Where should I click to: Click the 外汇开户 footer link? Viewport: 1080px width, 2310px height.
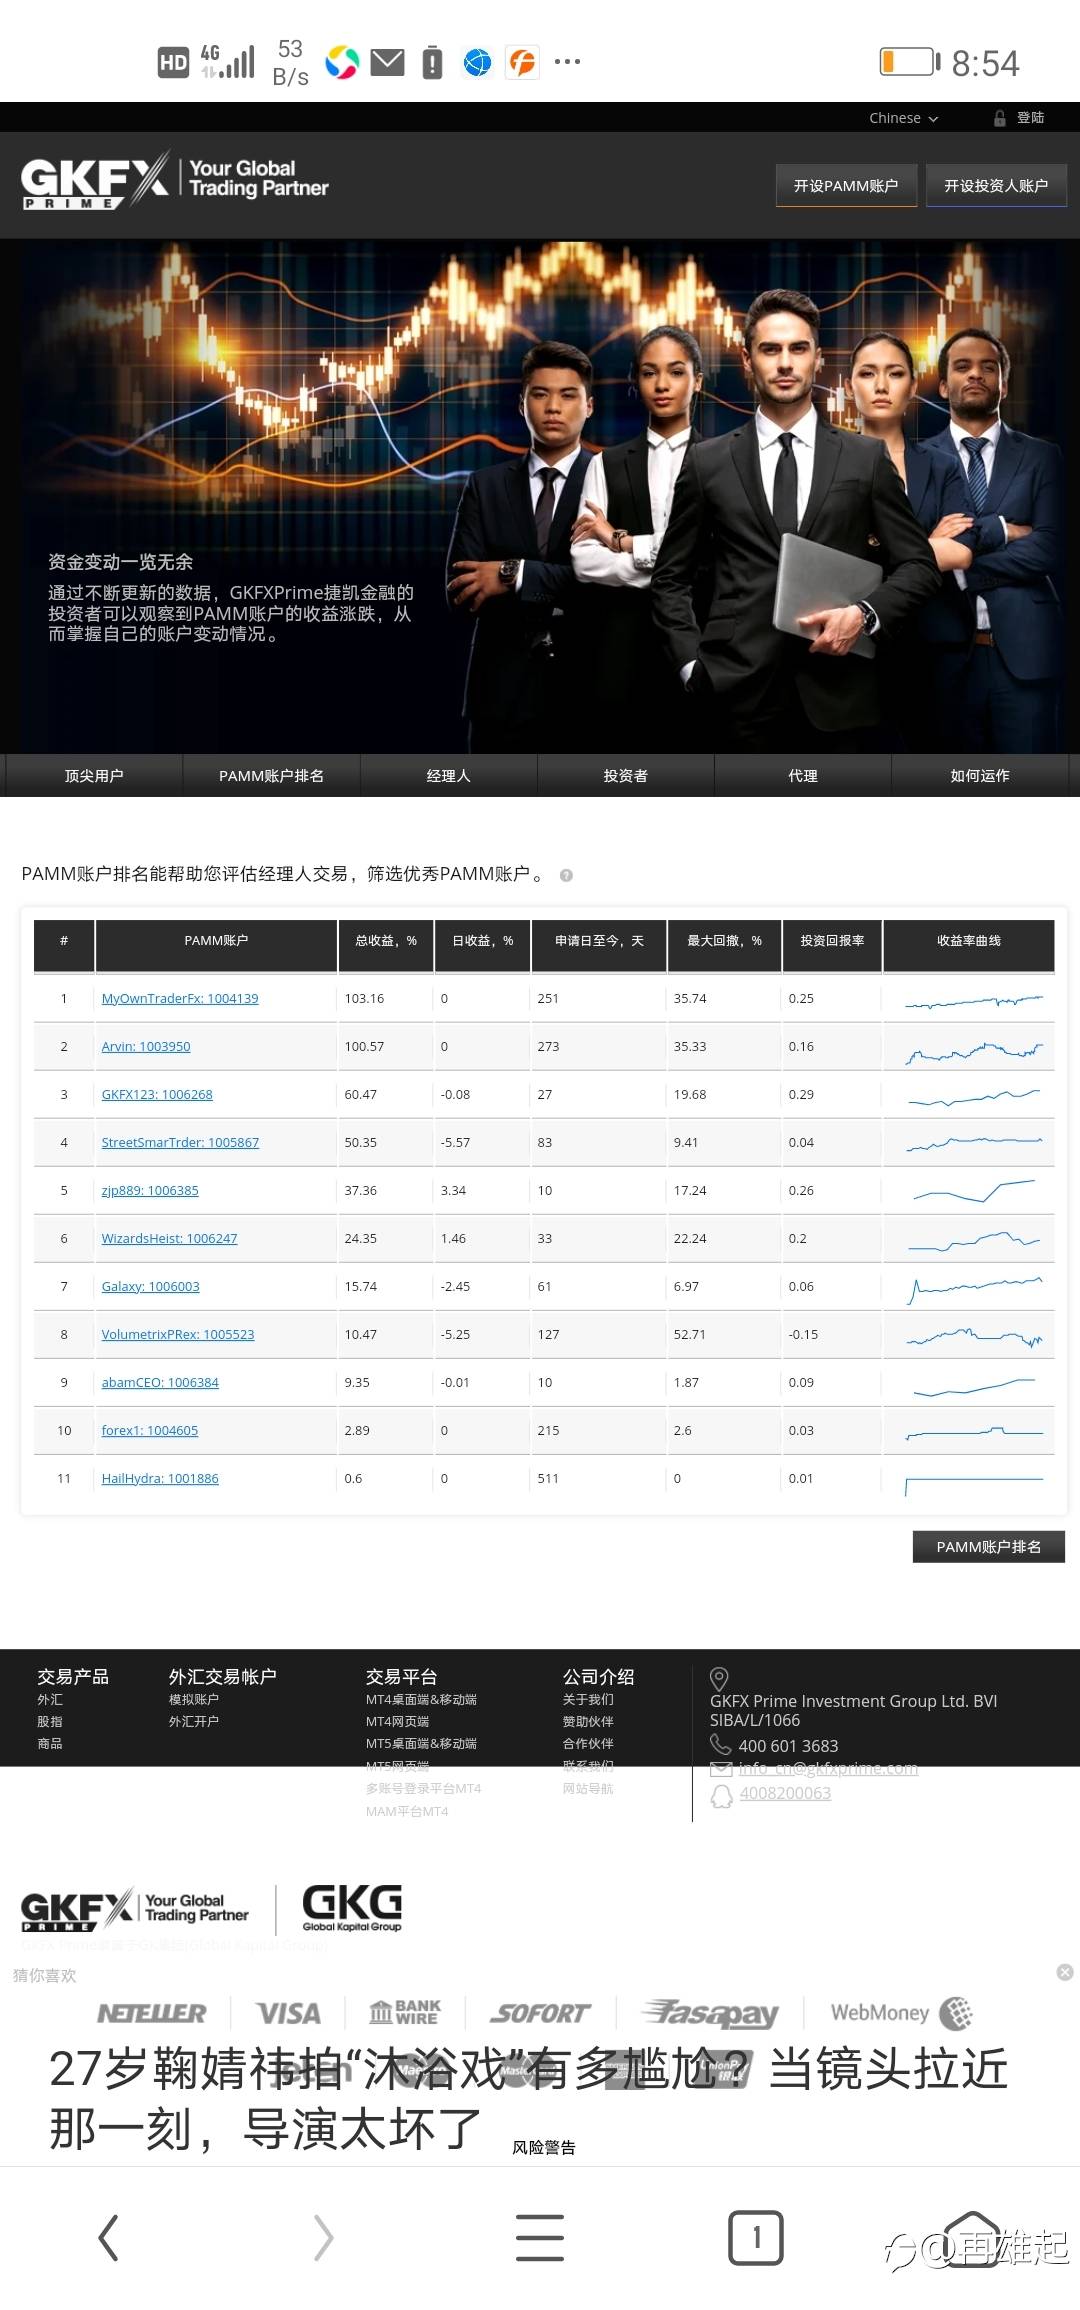click(194, 1721)
